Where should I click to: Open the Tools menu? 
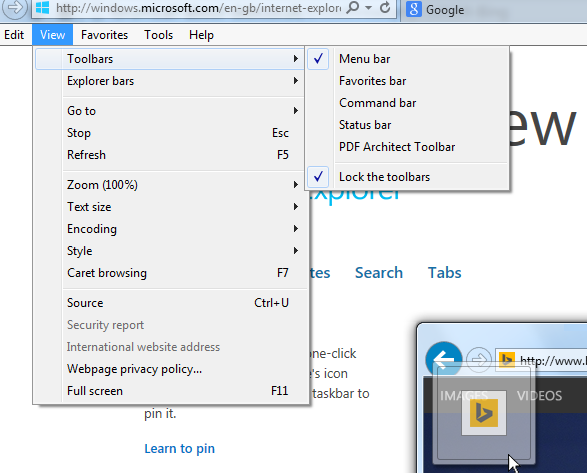pyautogui.click(x=159, y=35)
